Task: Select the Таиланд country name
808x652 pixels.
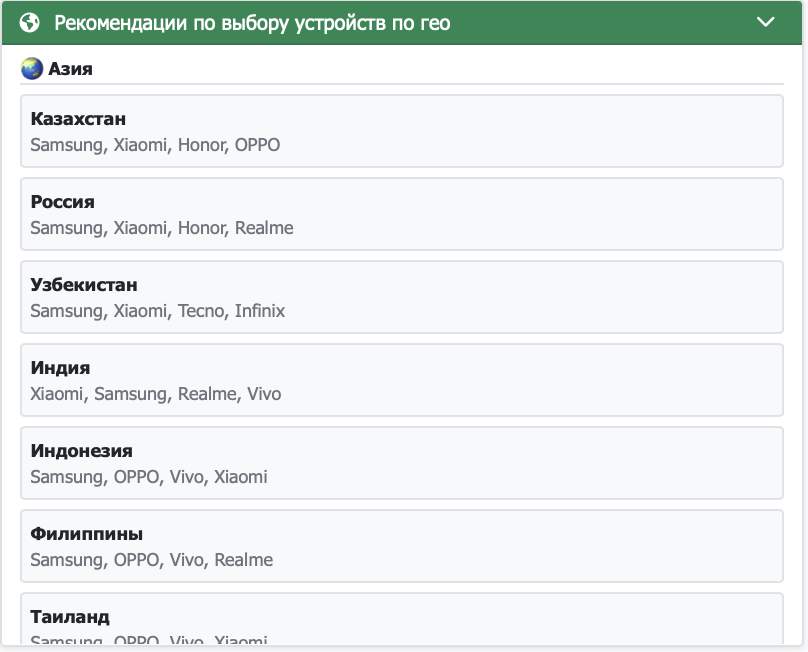Action: 70,616
